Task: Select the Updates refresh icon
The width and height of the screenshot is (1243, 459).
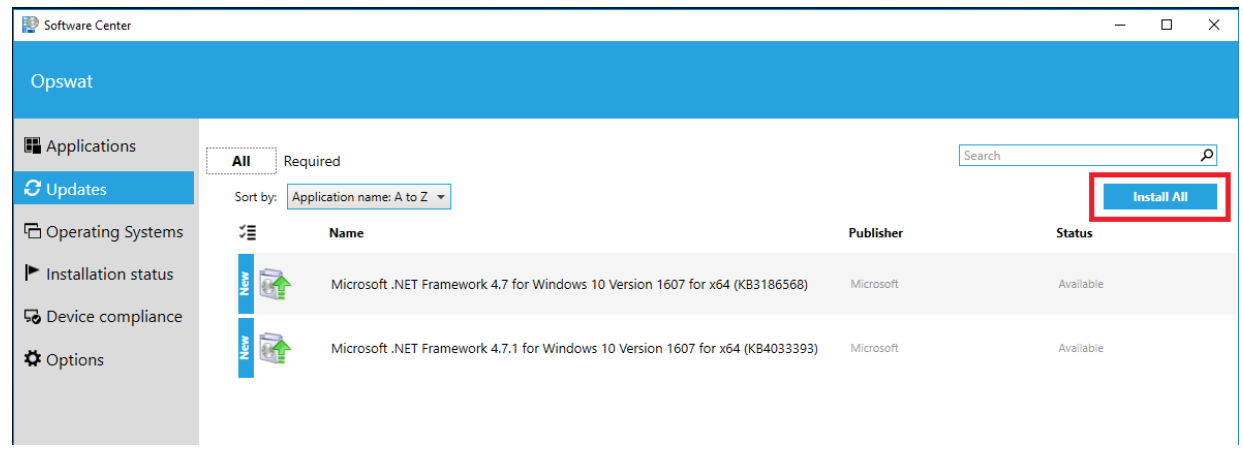Action: tap(33, 189)
